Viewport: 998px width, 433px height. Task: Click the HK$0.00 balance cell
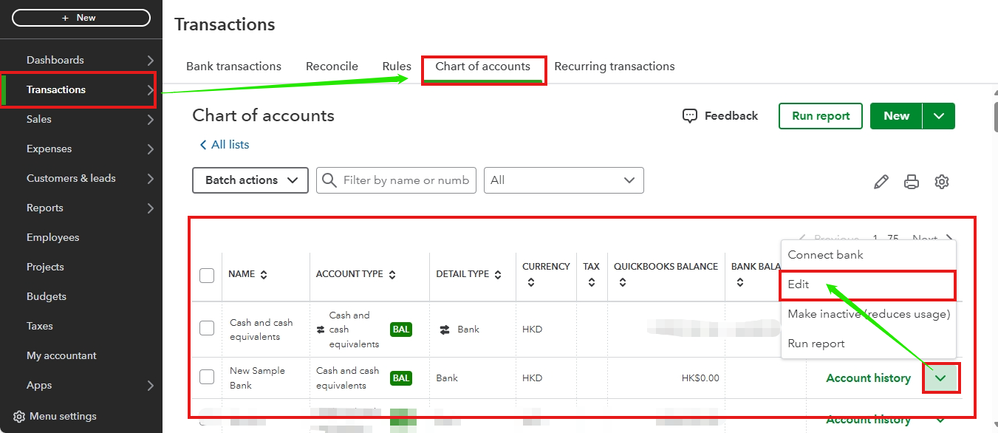click(x=700, y=378)
